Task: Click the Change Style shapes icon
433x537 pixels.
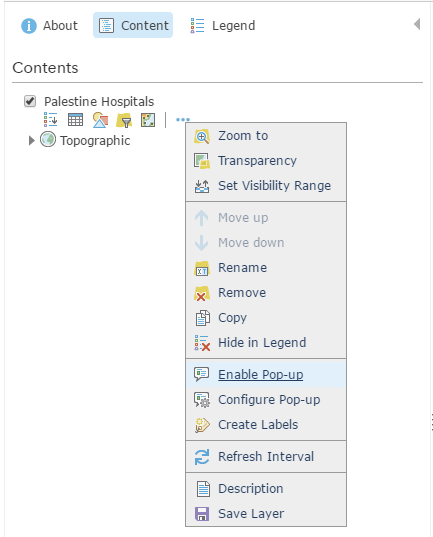Action: point(100,120)
